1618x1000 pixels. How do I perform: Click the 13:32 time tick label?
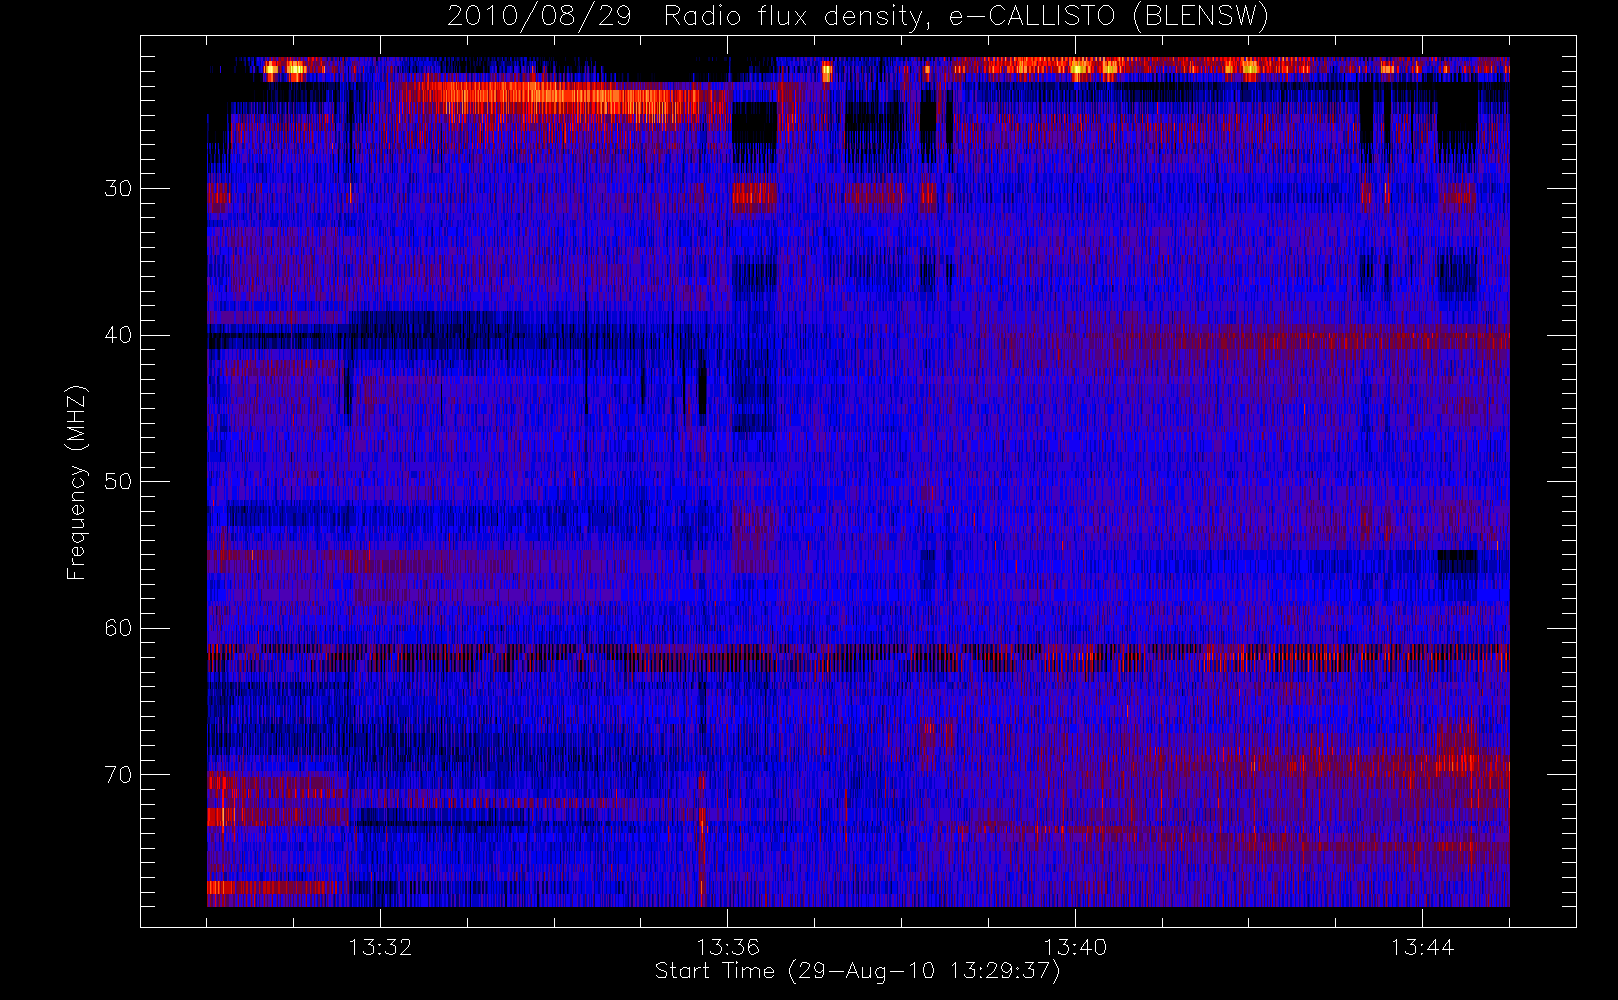(380, 946)
